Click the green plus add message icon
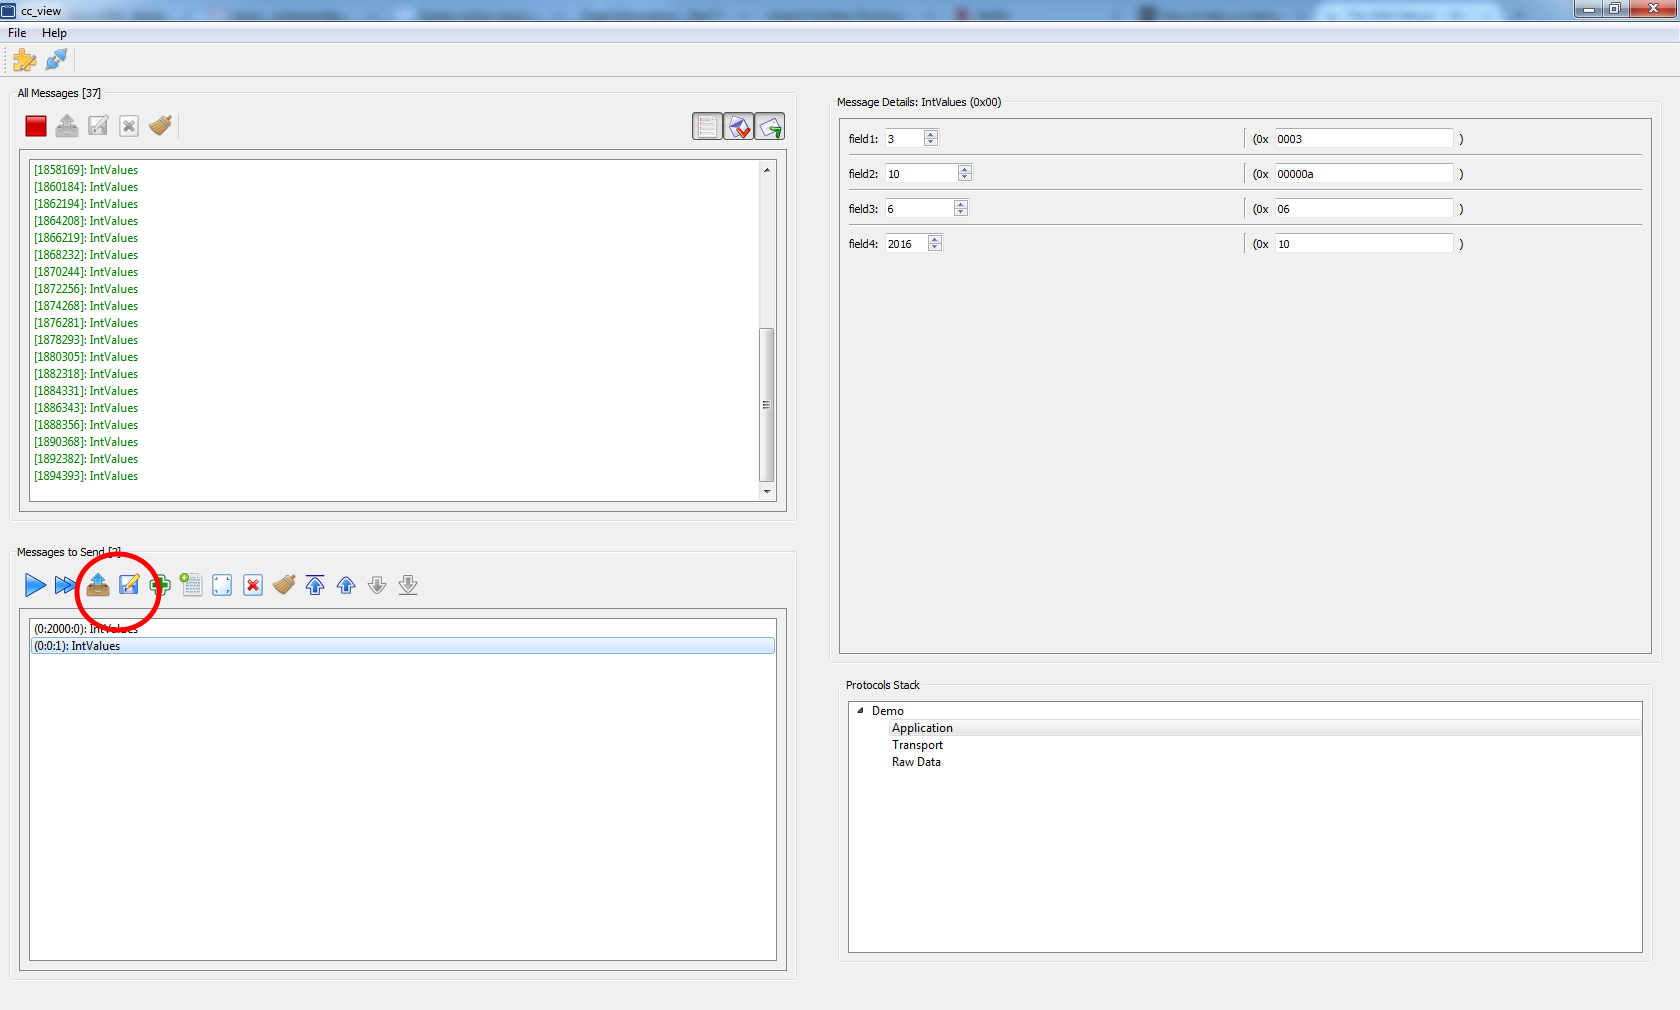1680x1010 pixels. click(x=160, y=585)
